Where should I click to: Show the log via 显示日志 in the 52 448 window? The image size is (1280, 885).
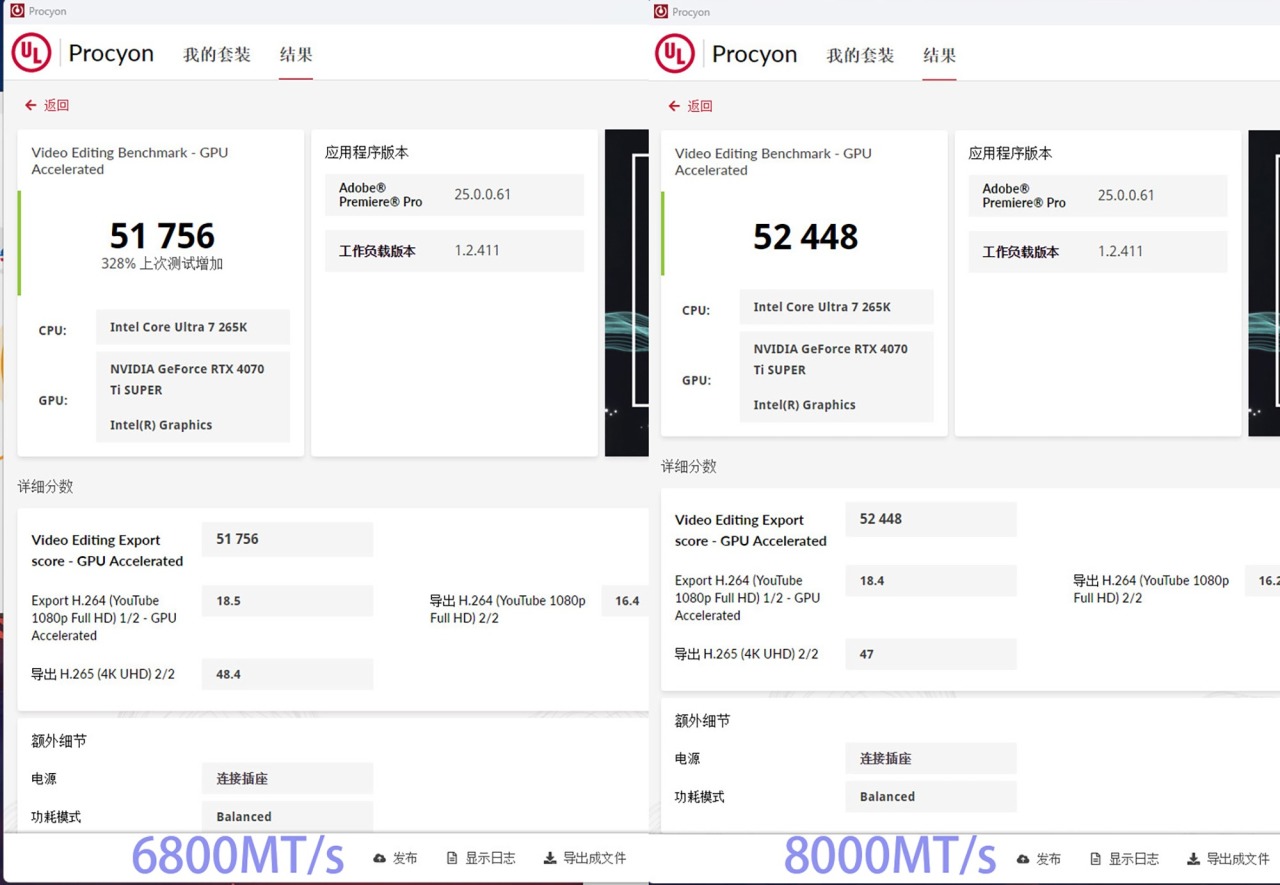coord(1124,859)
